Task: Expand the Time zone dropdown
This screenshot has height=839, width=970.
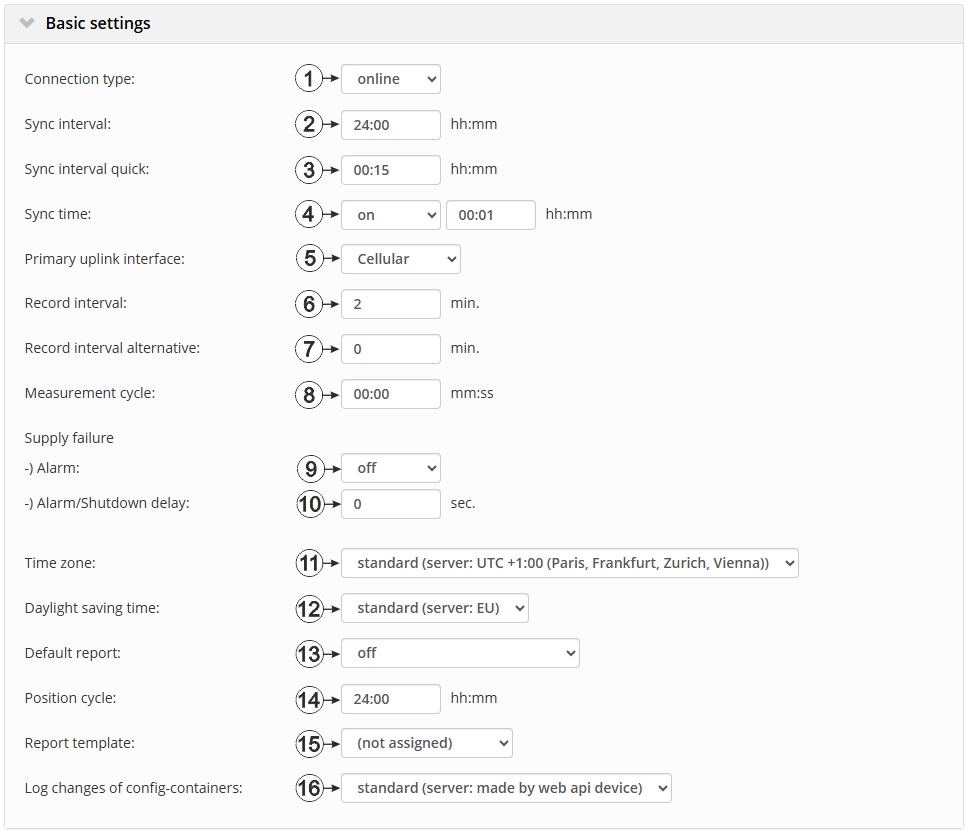Action: pyautogui.click(x=569, y=563)
